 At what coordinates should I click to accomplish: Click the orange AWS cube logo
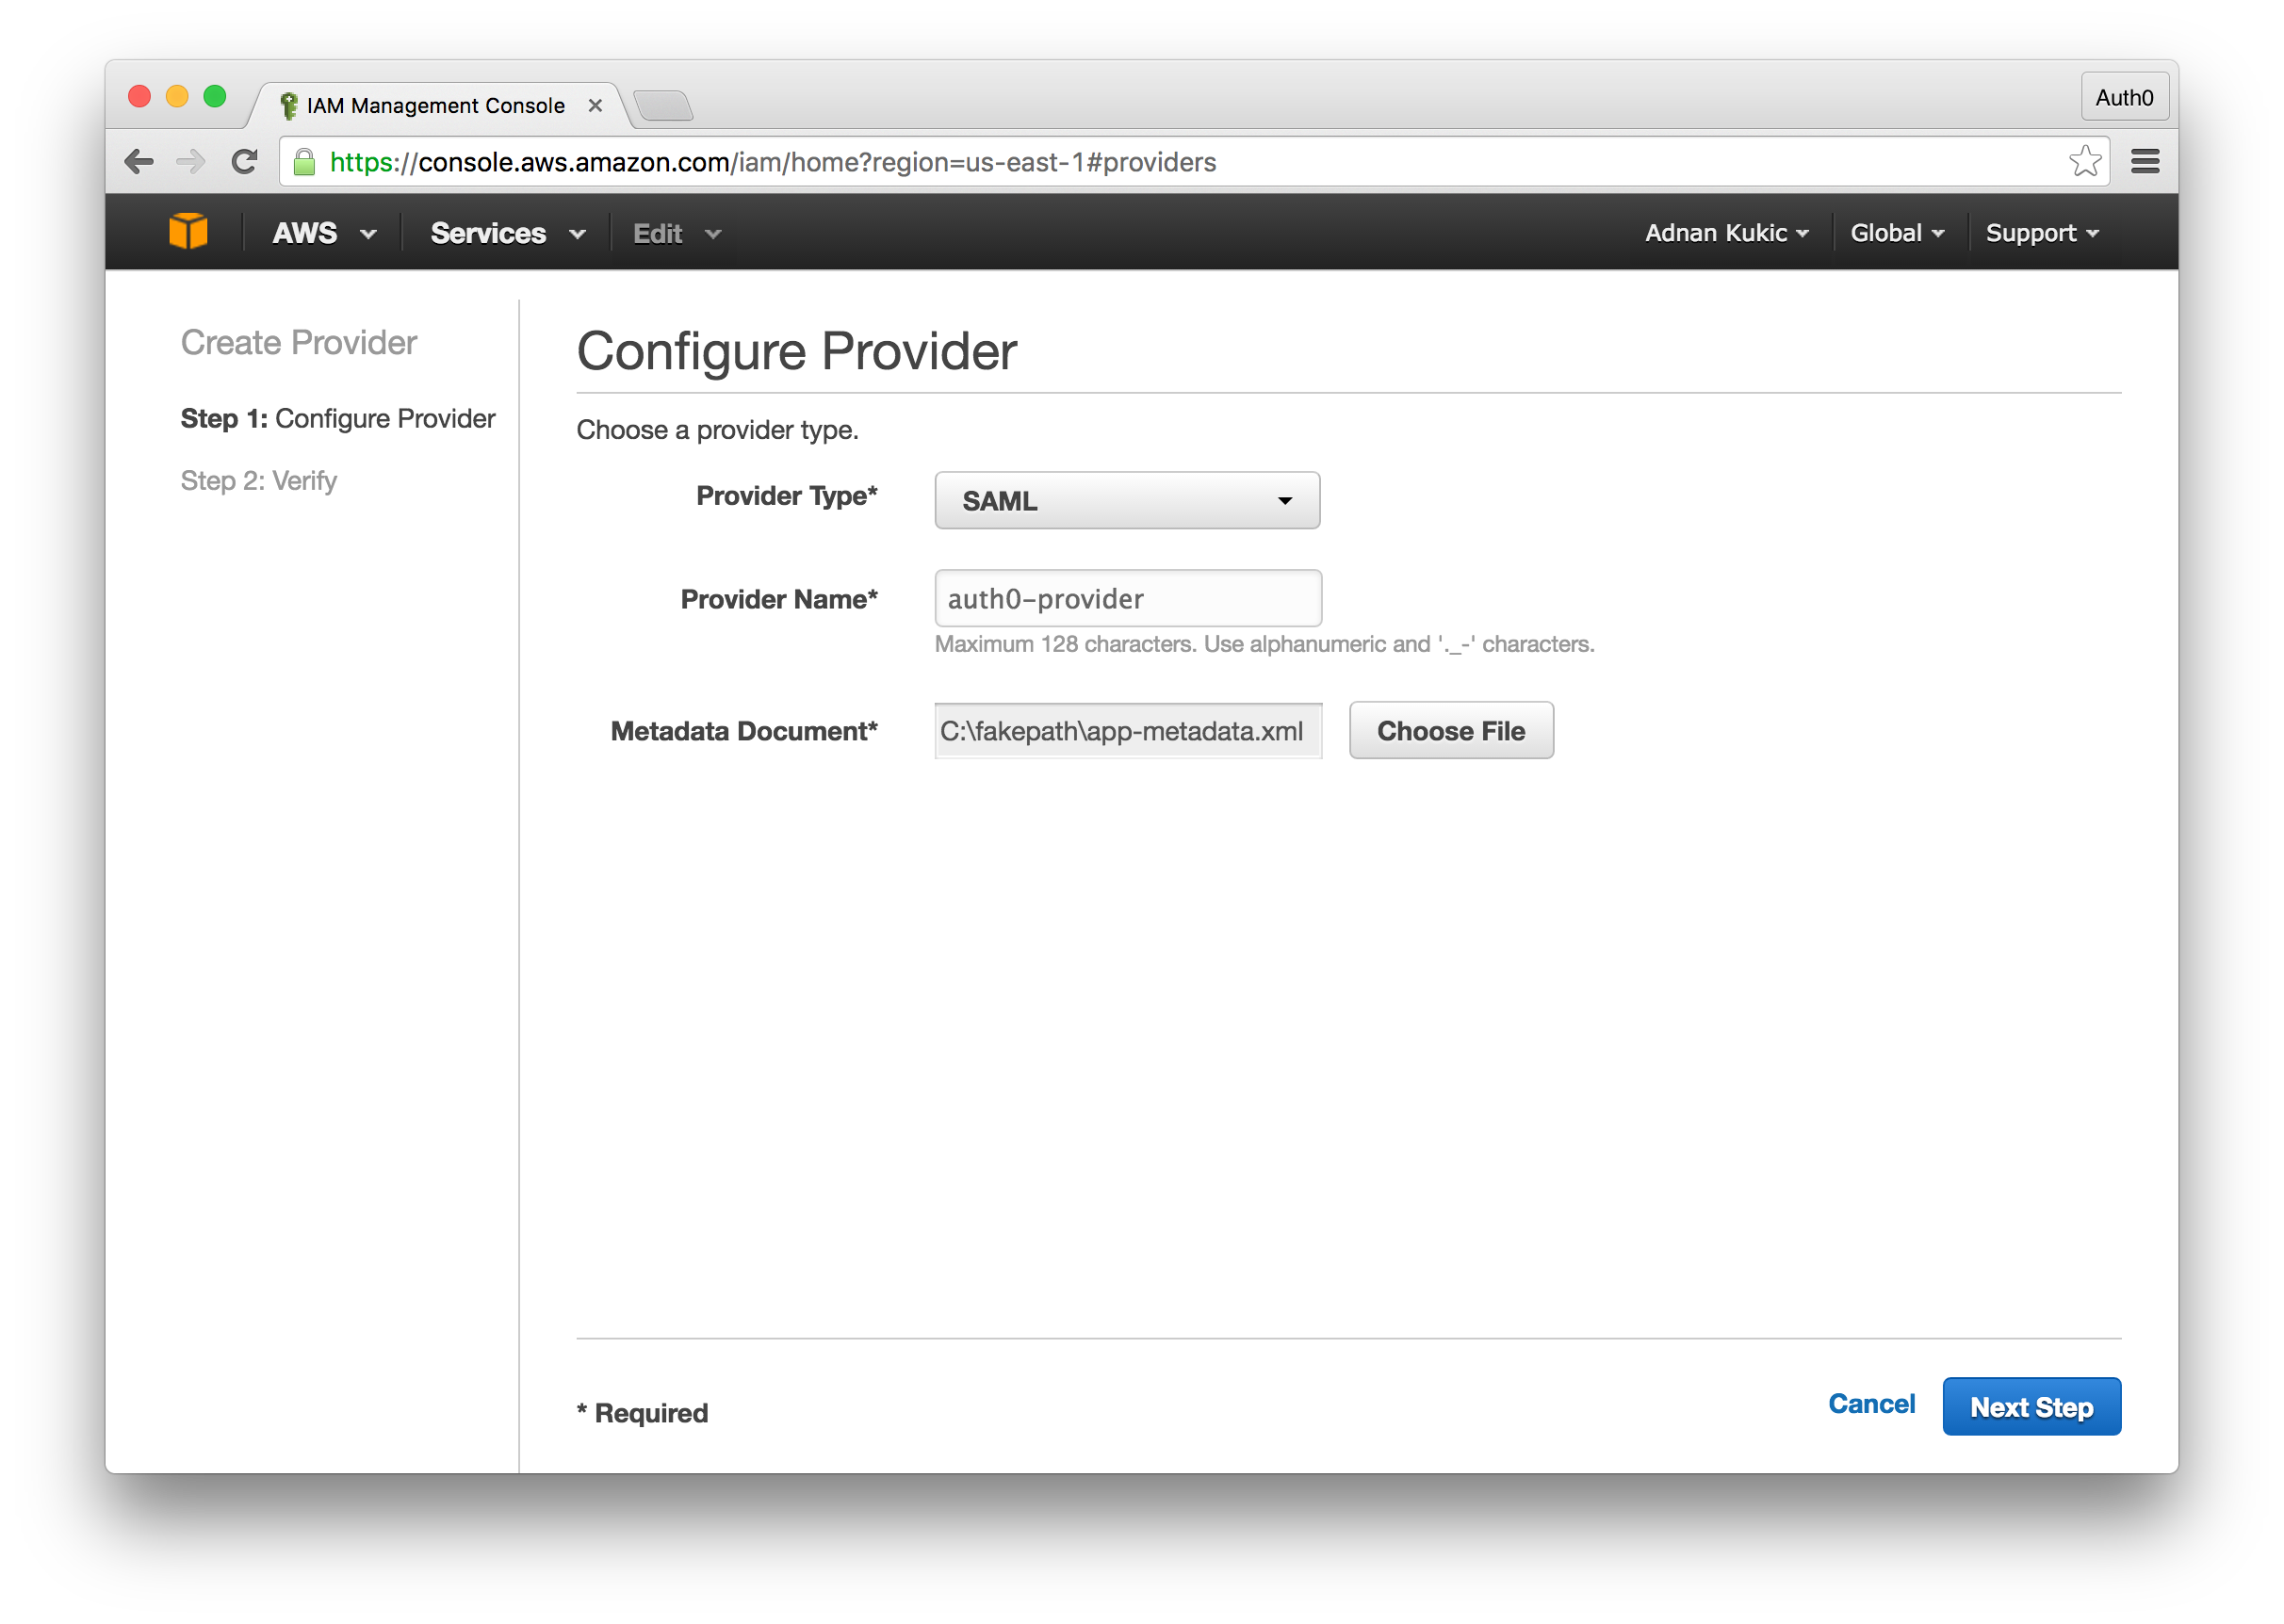pyautogui.click(x=188, y=232)
